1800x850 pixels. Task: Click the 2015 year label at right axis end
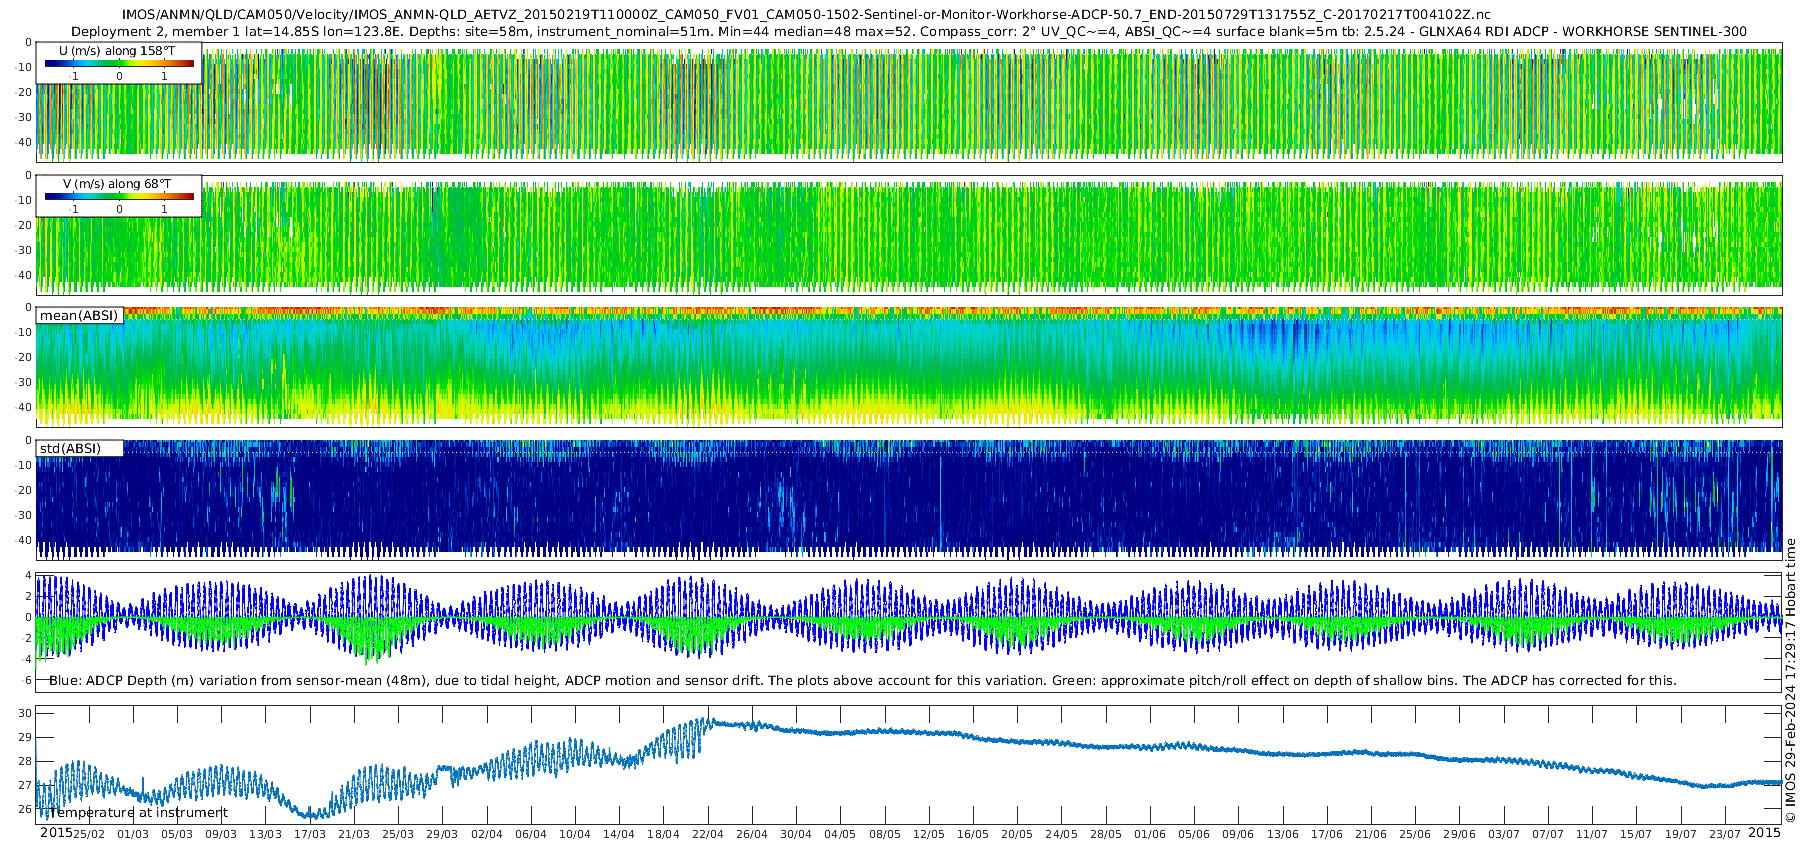tap(1764, 833)
